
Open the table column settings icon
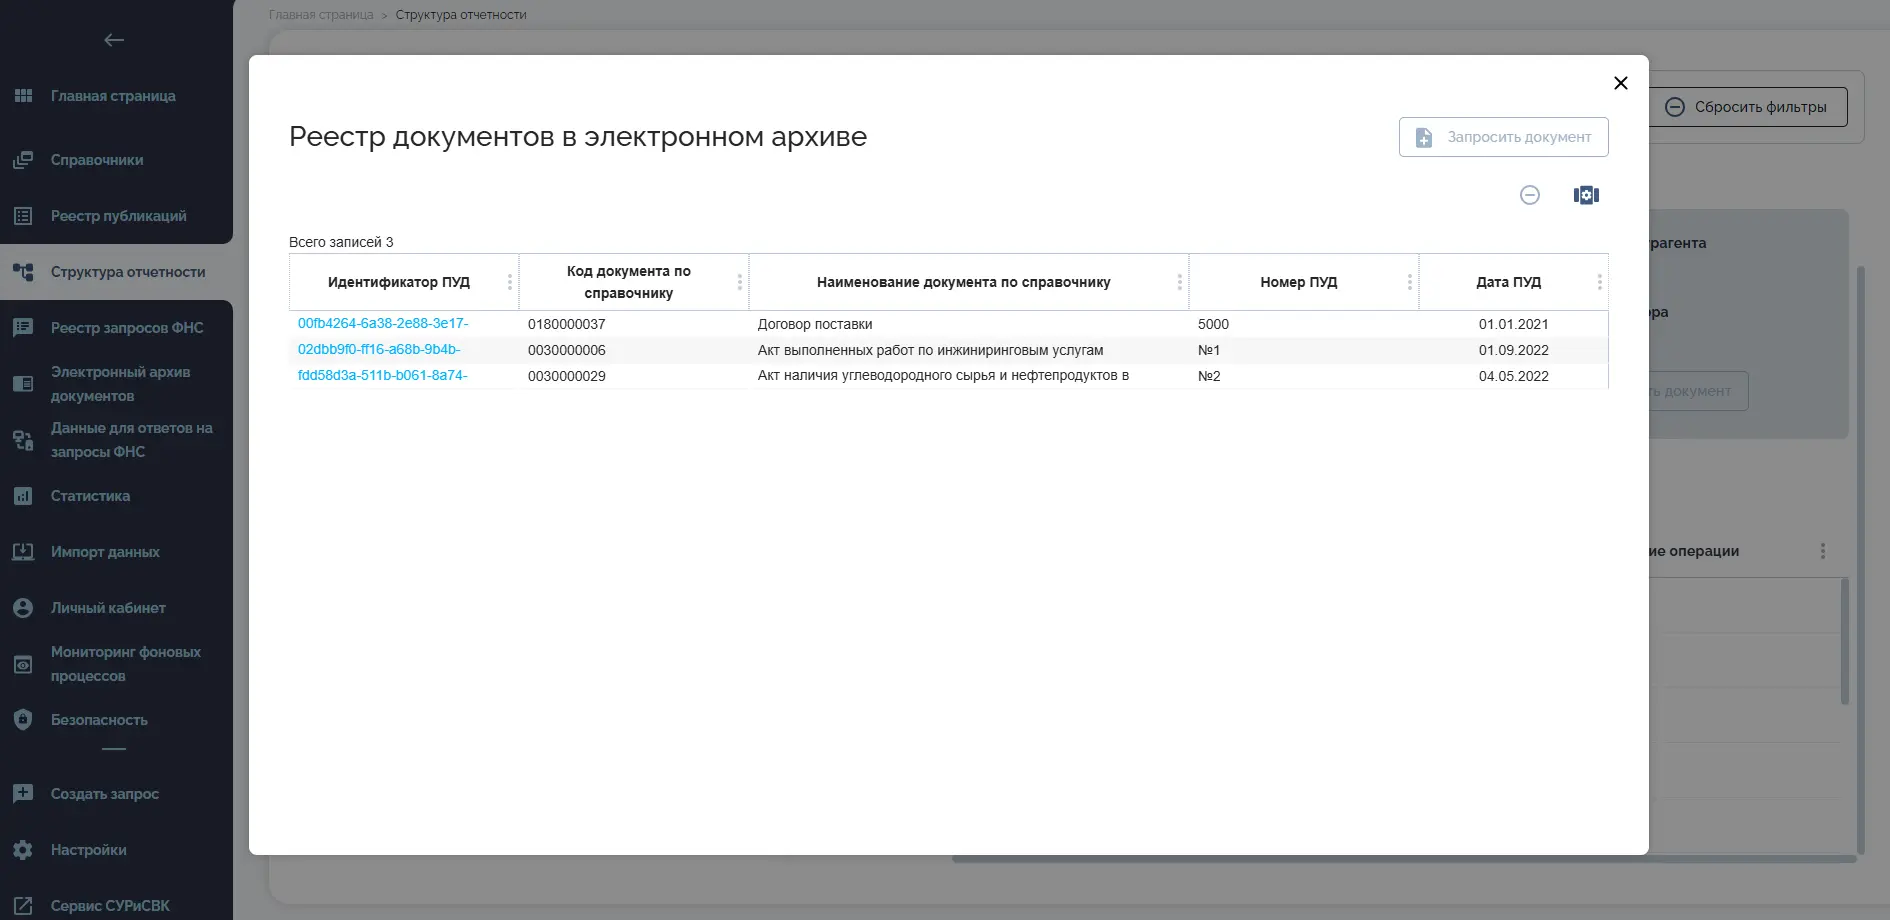coord(1586,195)
